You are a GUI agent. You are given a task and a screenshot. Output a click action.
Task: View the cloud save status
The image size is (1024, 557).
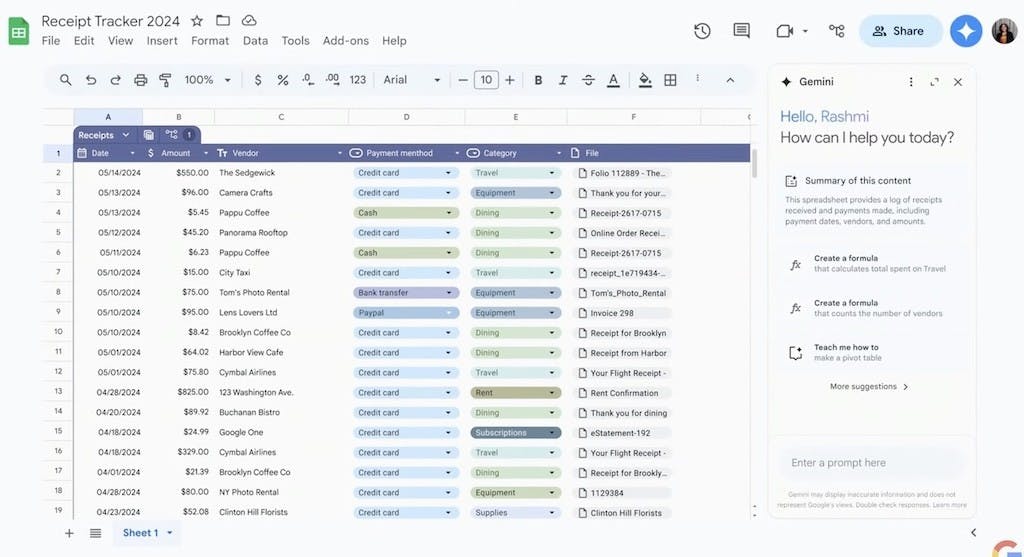coord(249,20)
